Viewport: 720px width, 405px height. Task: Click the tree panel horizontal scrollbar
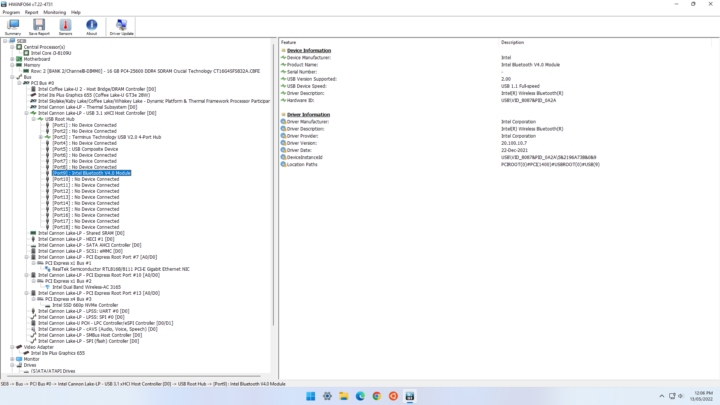click(133, 376)
